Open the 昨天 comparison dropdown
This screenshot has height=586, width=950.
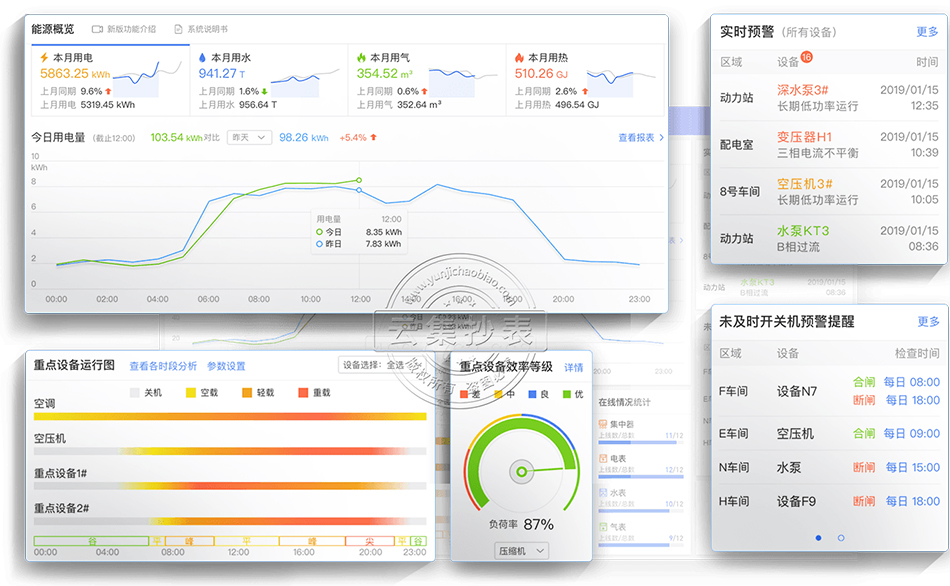tap(249, 138)
